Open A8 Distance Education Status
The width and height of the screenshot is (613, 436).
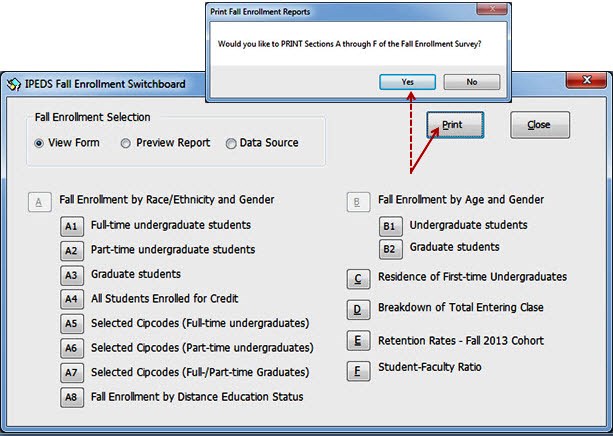click(72, 397)
